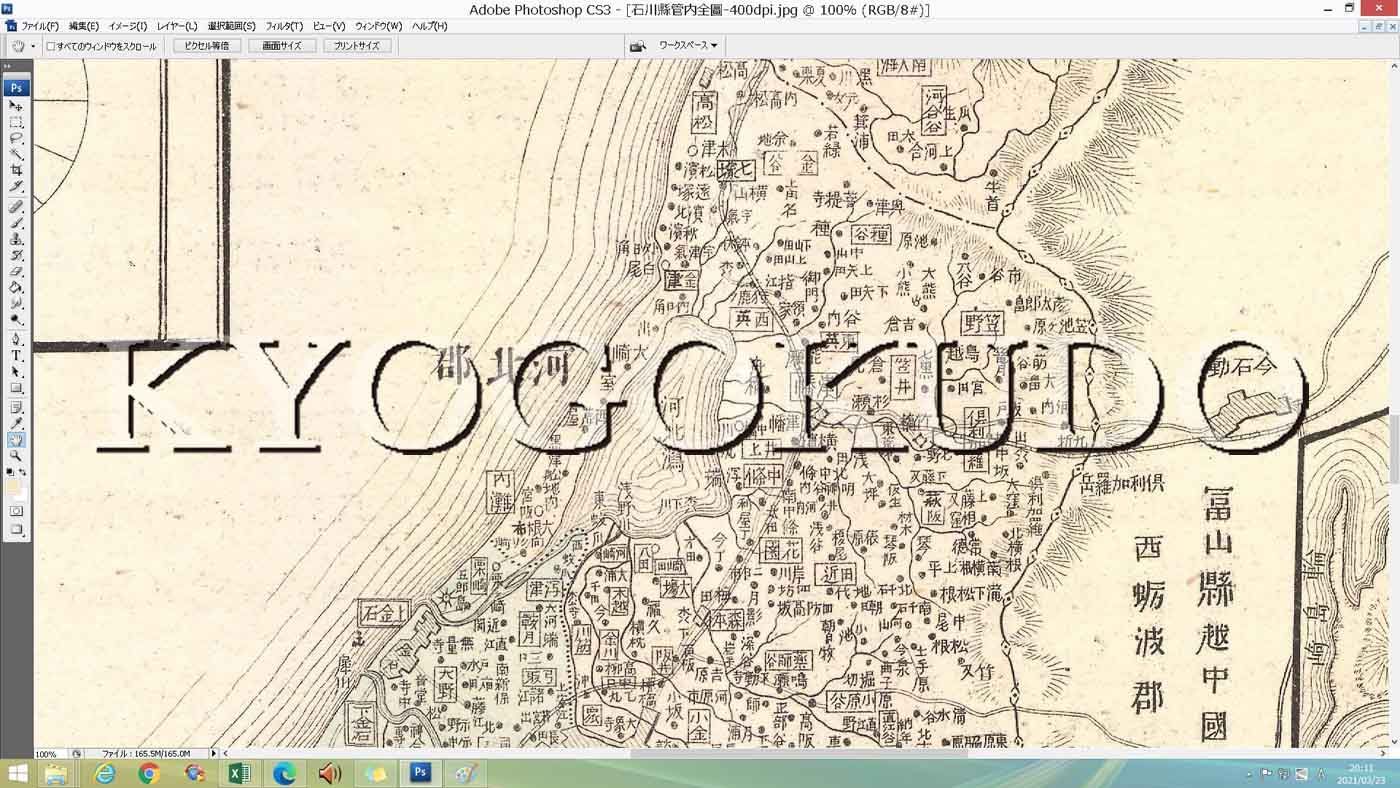This screenshot has width=1400, height=788.
Task: Select the Rectangle shape tool
Action: (x=16, y=388)
